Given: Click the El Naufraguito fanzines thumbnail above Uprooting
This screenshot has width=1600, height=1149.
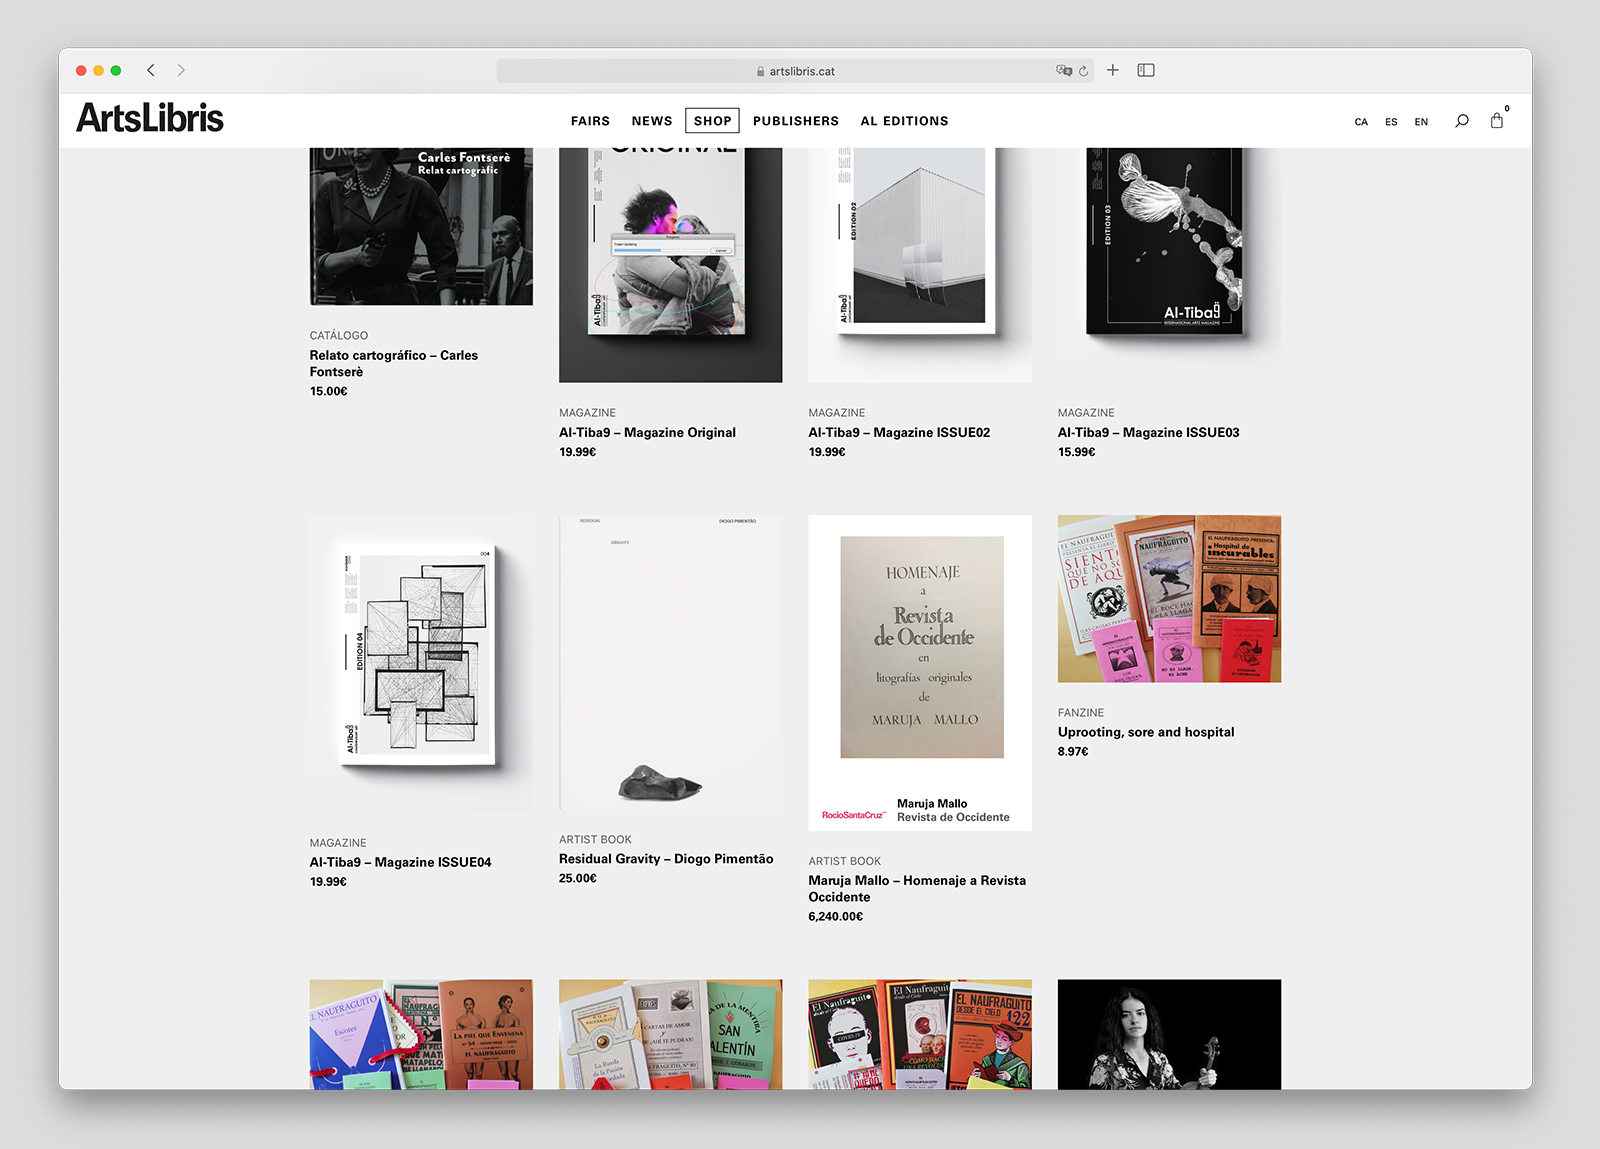Looking at the screenshot, I should (1169, 599).
